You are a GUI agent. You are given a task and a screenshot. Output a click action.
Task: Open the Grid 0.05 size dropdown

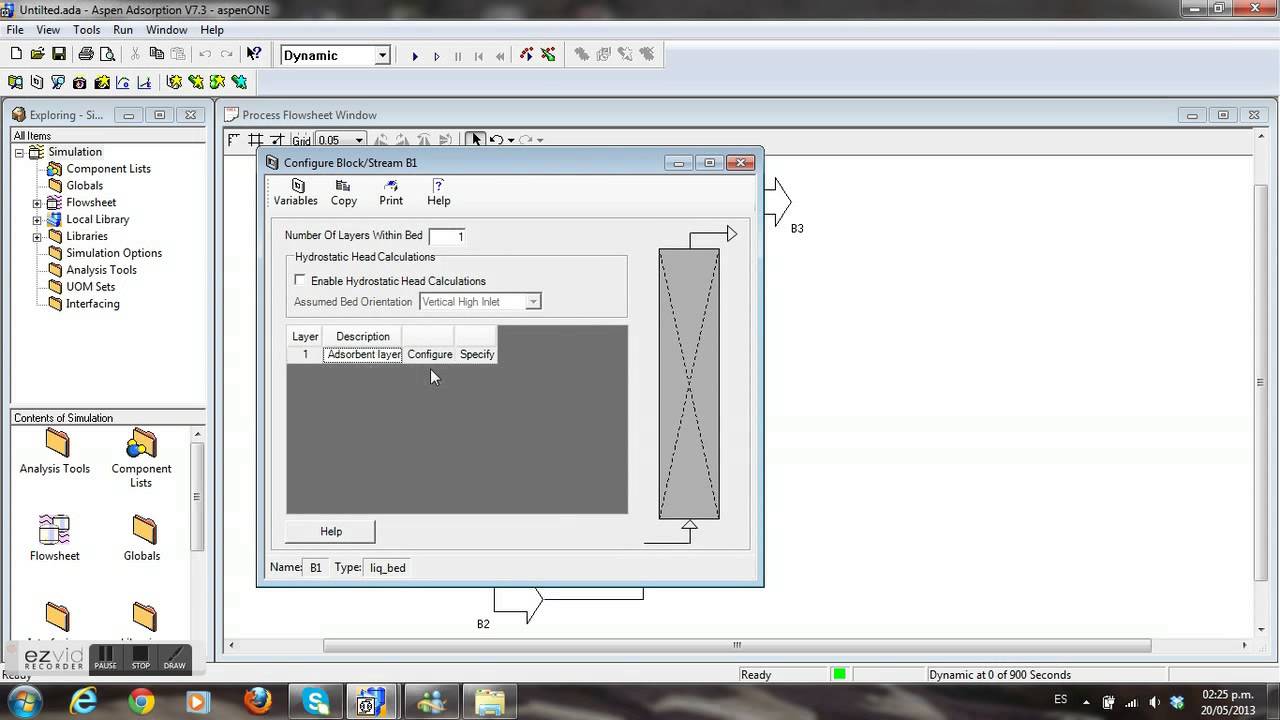[359, 140]
